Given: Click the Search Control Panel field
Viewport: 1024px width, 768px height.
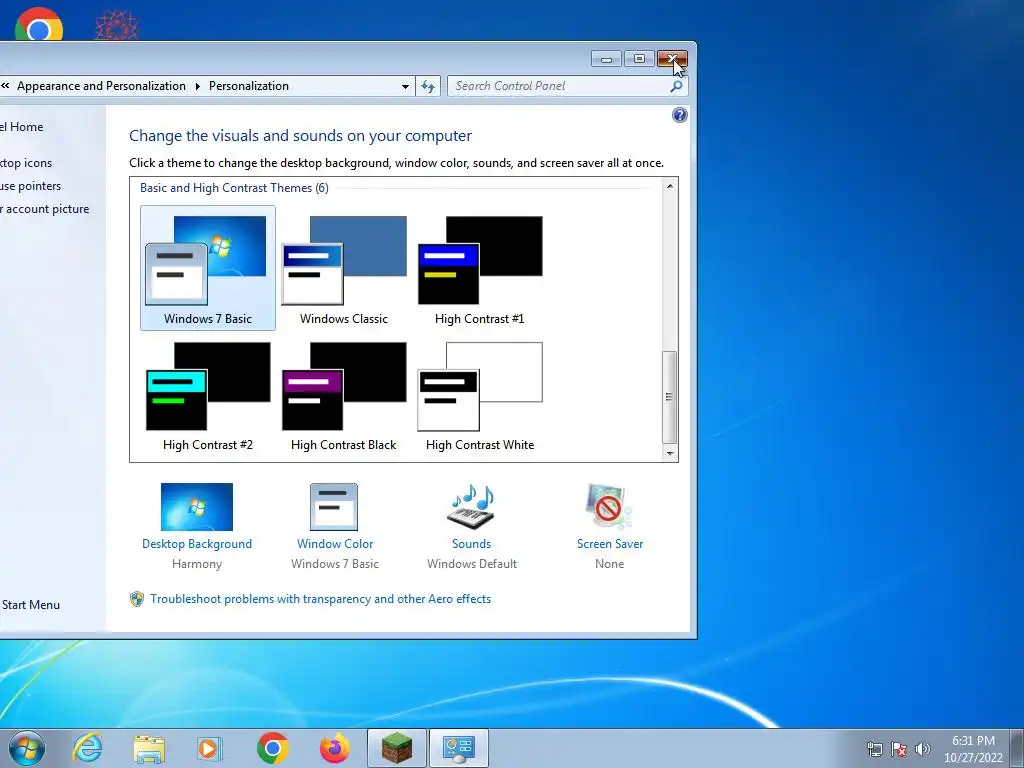Looking at the screenshot, I should pos(568,86).
